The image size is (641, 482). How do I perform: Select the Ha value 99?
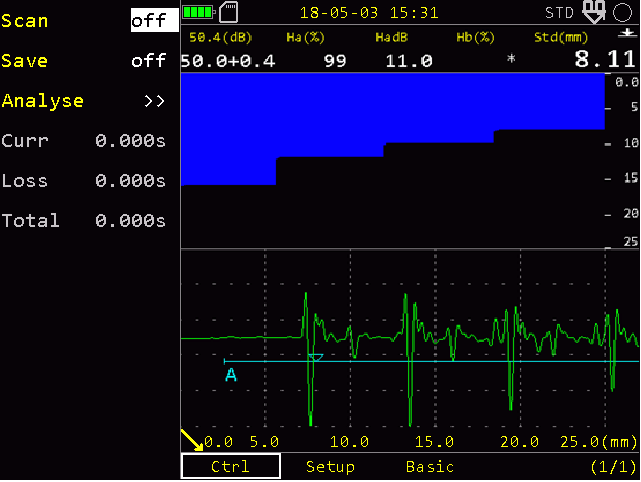(335, 61)
